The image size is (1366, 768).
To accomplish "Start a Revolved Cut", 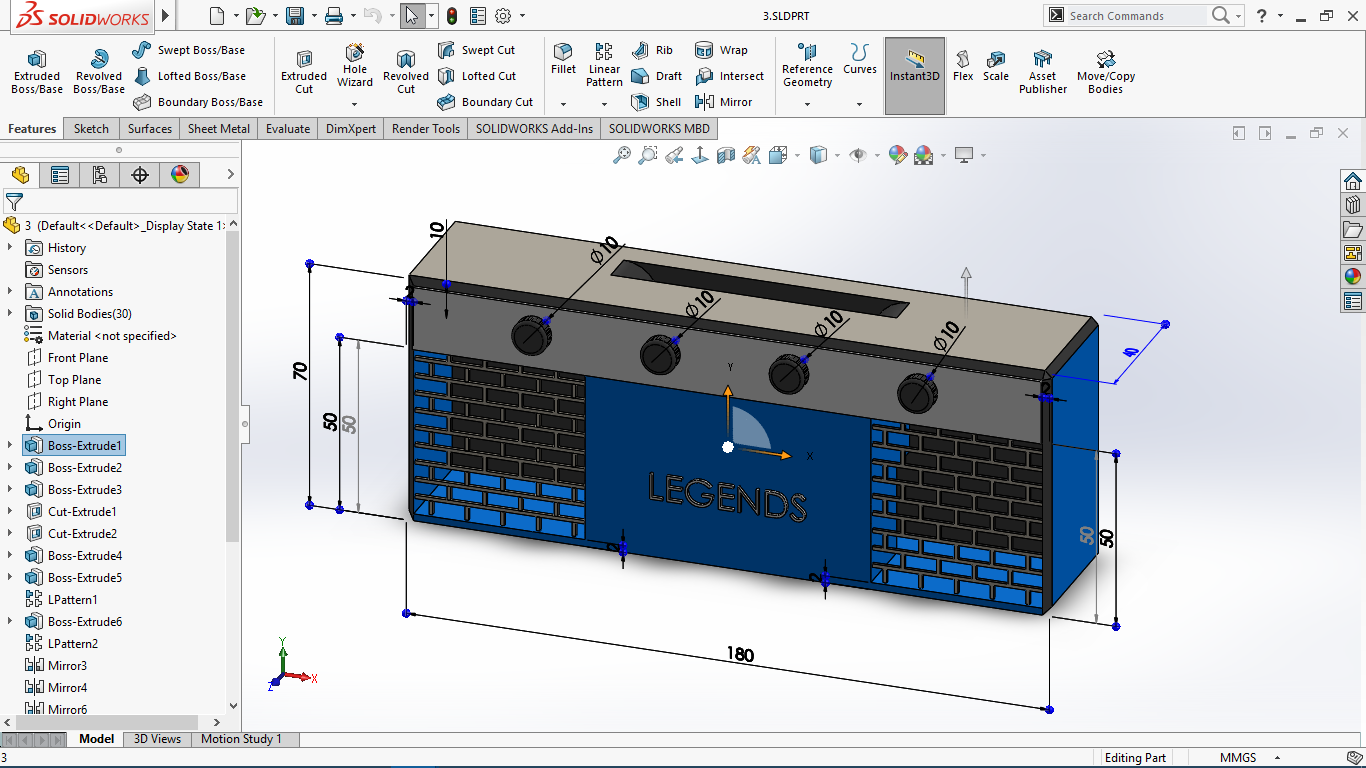I will (406, 72).
